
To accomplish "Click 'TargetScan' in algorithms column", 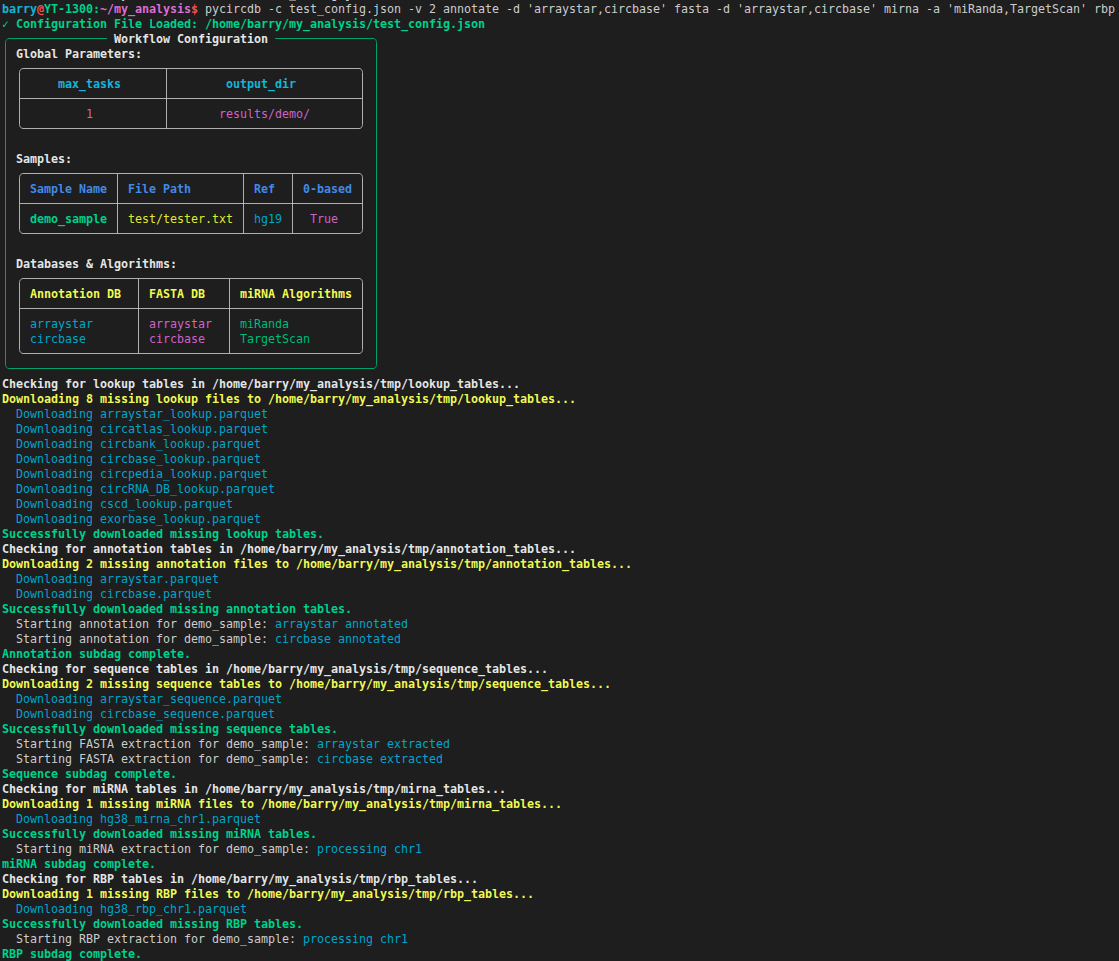I will point(274,339).
